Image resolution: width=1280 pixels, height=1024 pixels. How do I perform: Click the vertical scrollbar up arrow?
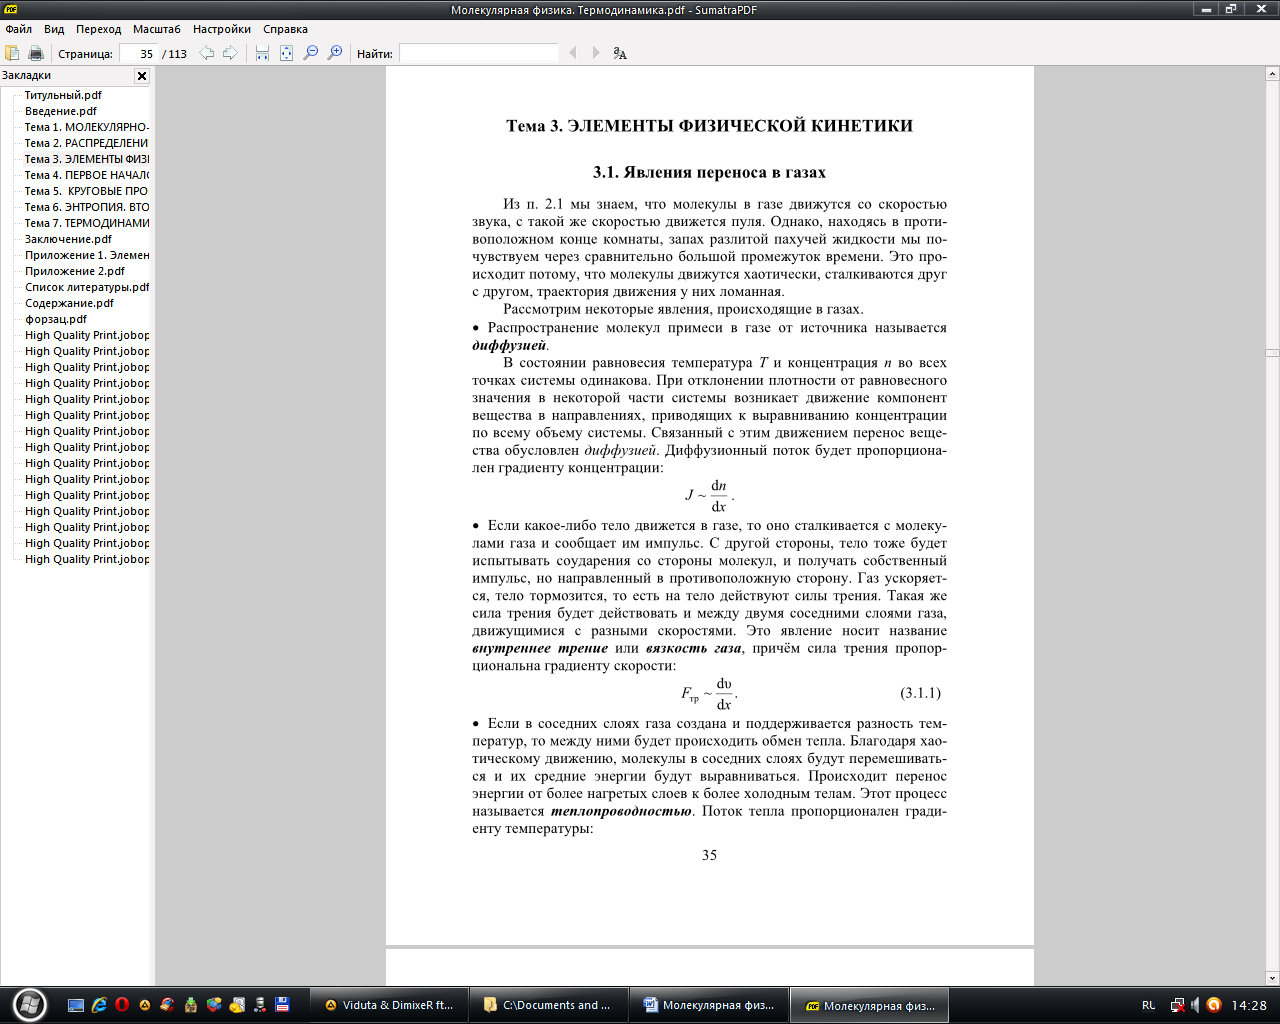[1272, 73]
